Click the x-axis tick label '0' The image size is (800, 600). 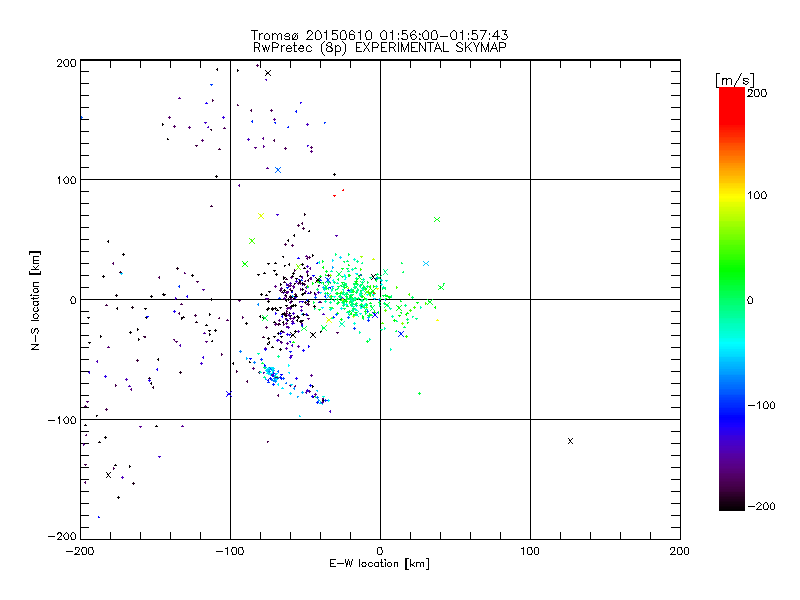(x=380, y=551)
